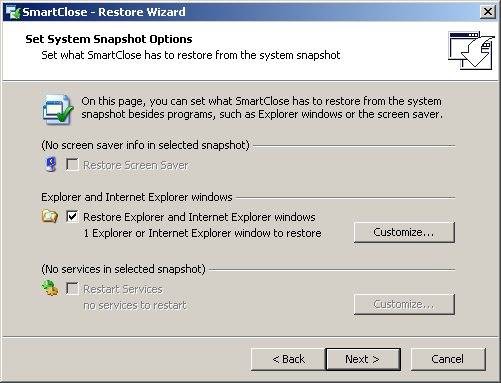Click 'Explorer and Internet Explorer windows' group label

click(137, 197)
